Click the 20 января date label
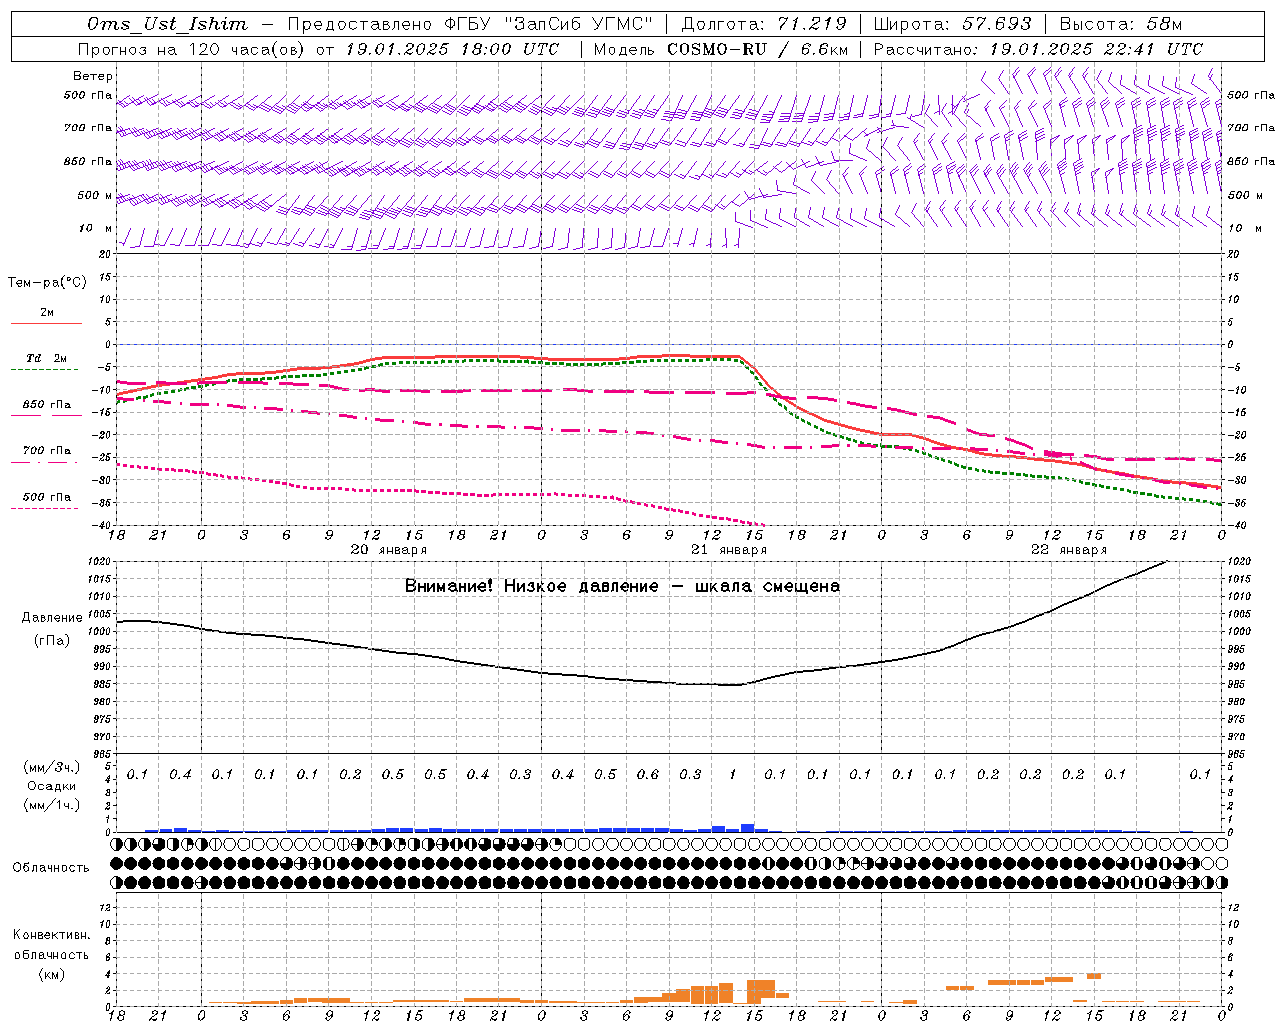1280x1024 pixels. click(x=389, y=550)
